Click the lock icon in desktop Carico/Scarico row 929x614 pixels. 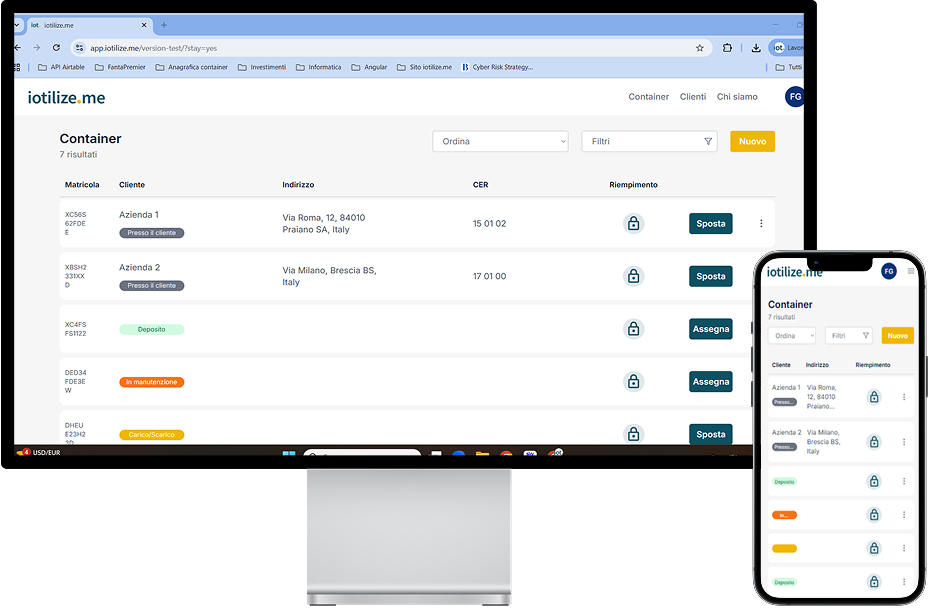point(633,434)
